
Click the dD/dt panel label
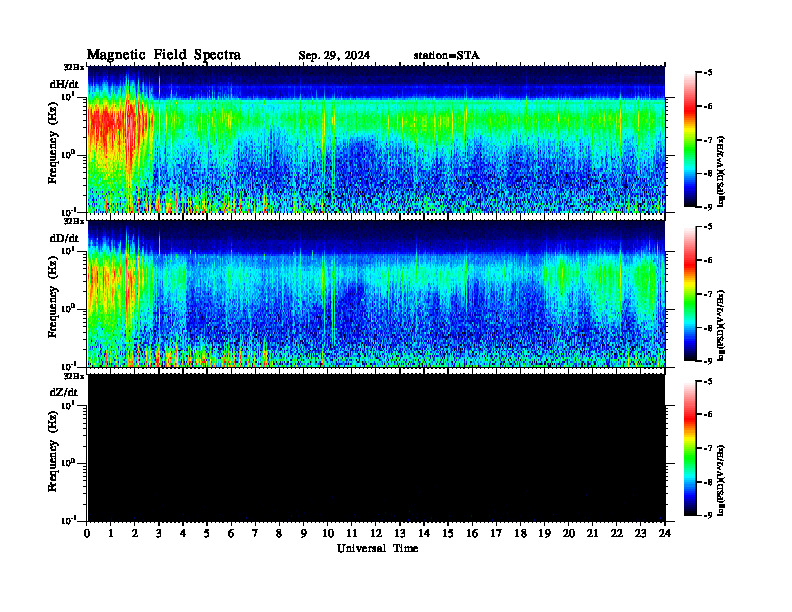pyautogui.click(x=64, y=238)
